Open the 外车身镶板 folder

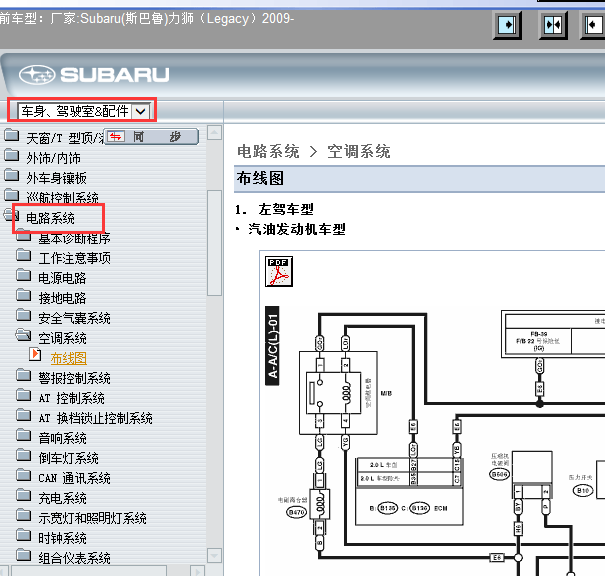[x=56, y=178]
